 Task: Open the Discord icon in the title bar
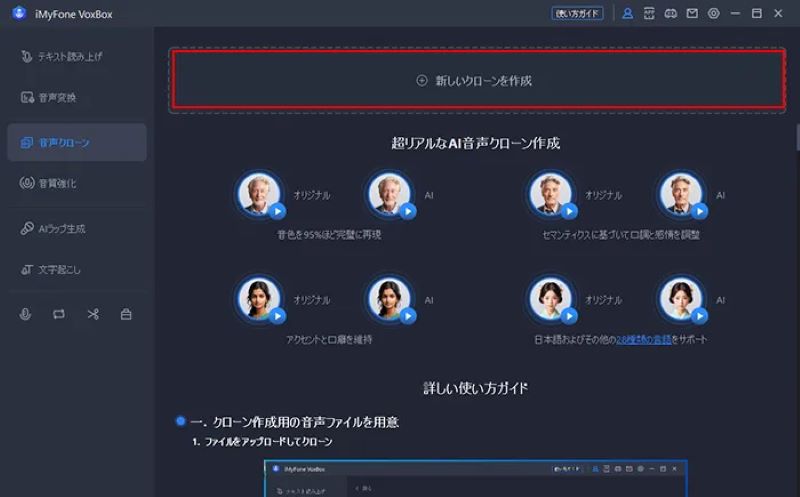click(x=670, y=13)
